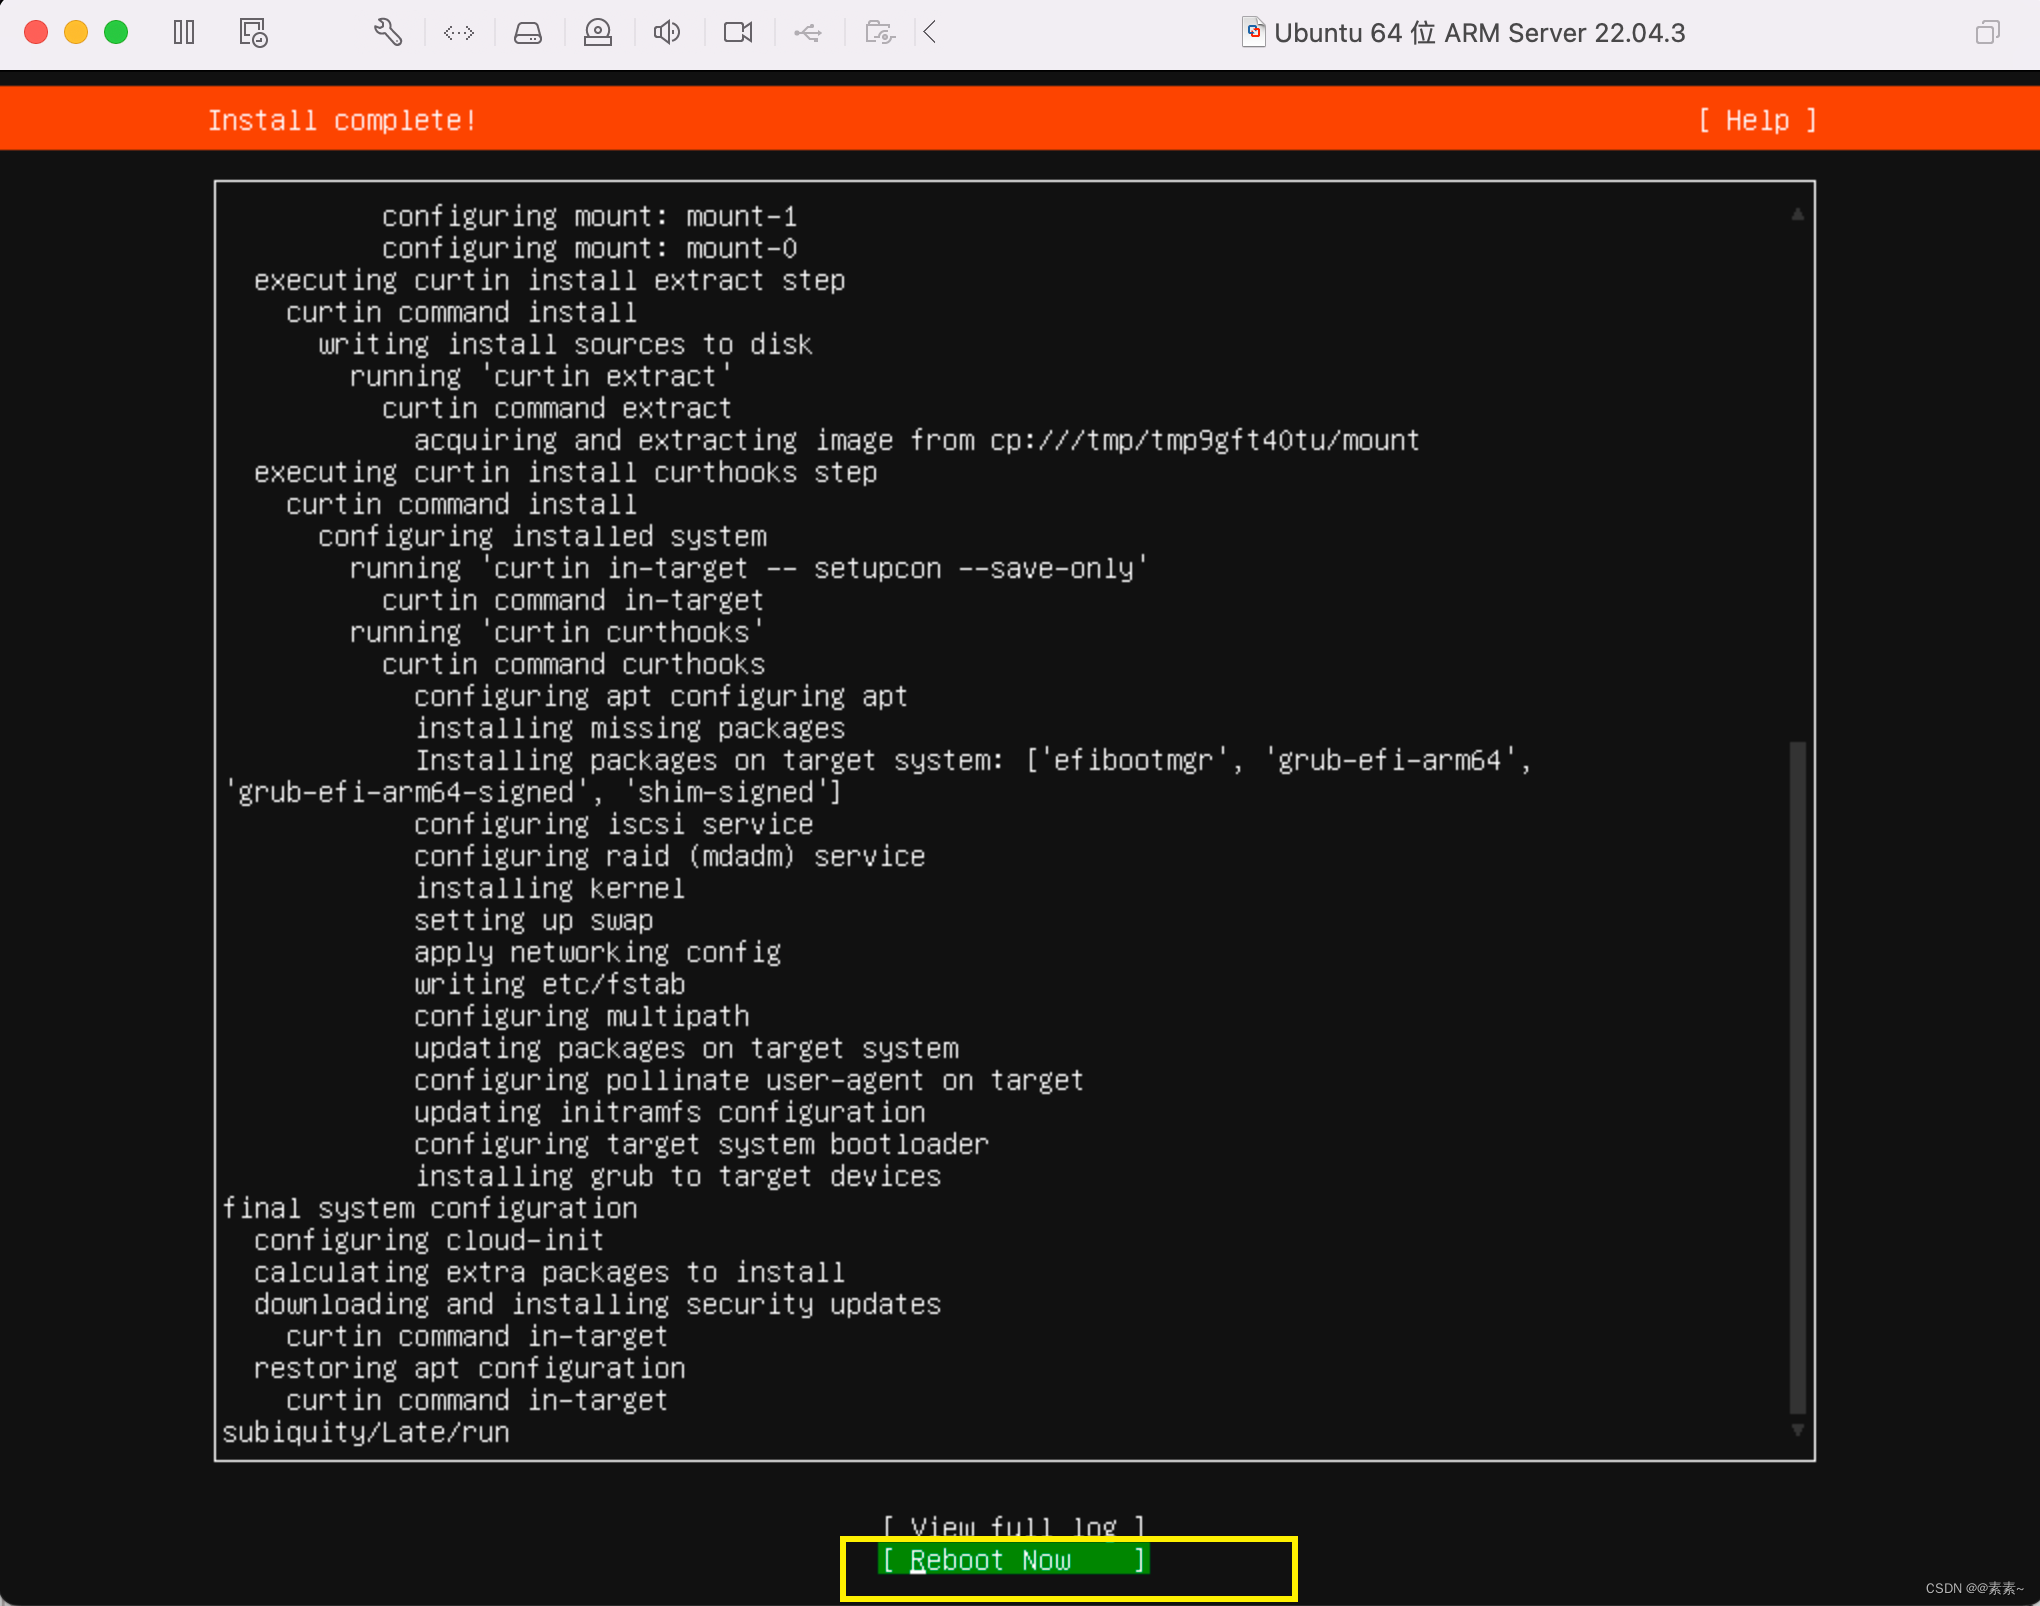2040x1606 pixels.
Task: Click 'apply networking config' log line
Action: coord(598,952)
